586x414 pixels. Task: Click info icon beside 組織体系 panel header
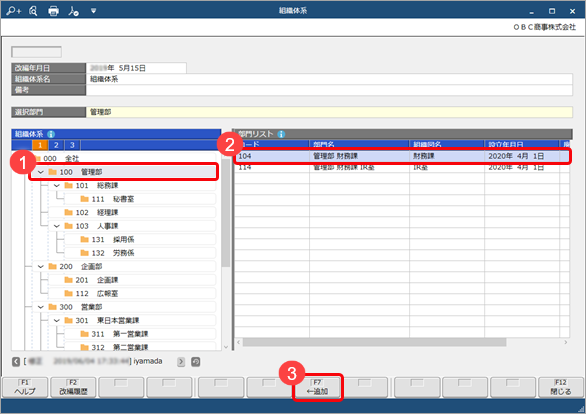click(51, 134)
